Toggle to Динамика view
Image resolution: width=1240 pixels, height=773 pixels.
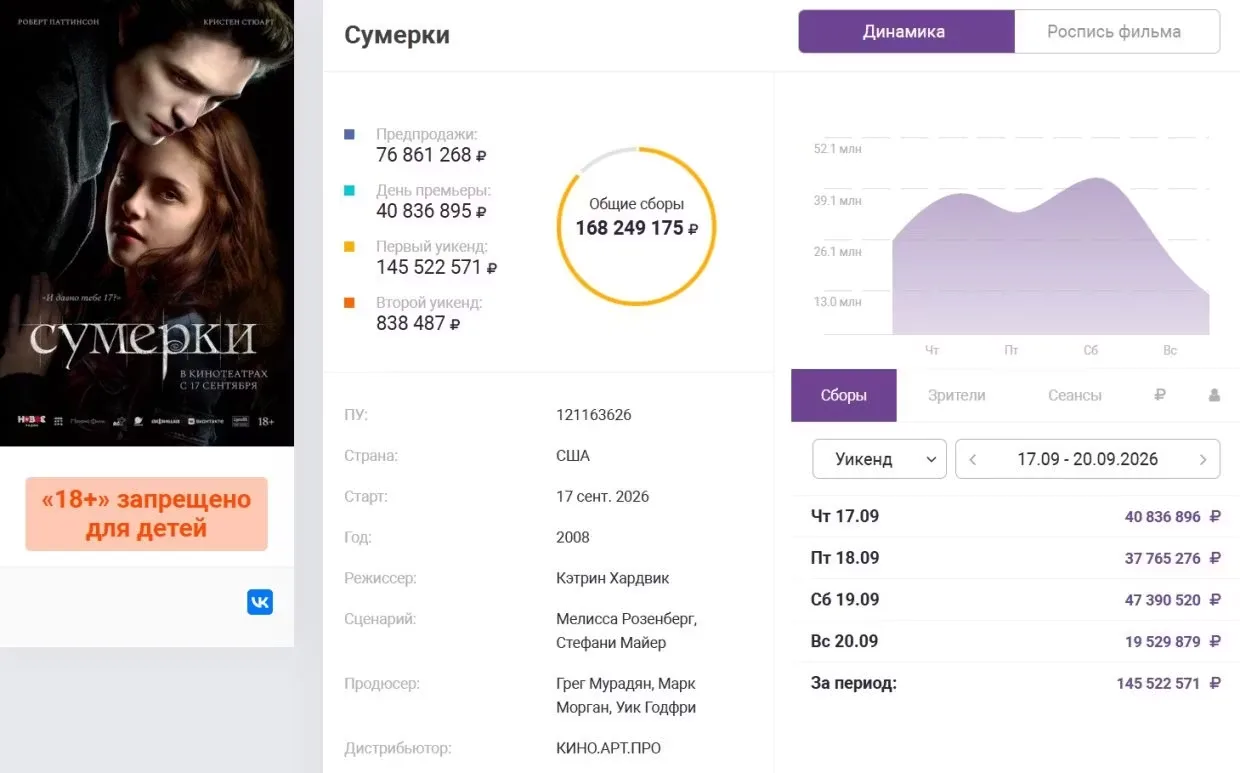coord(906,31)
